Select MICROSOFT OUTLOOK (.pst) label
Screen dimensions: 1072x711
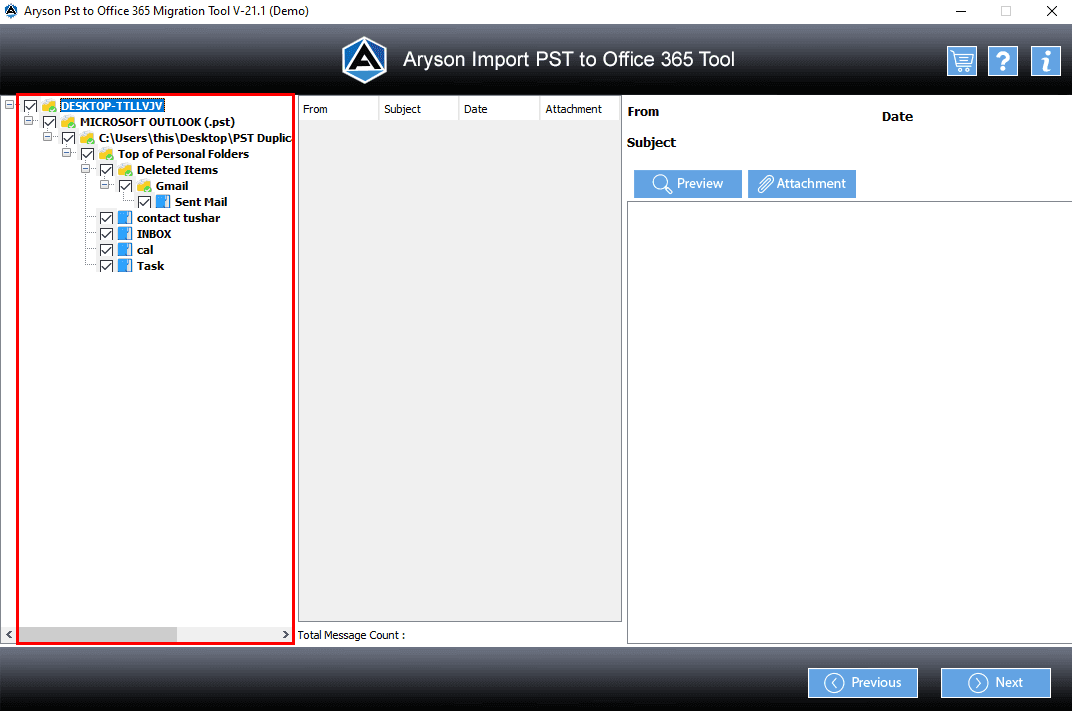tap(157, 122)
